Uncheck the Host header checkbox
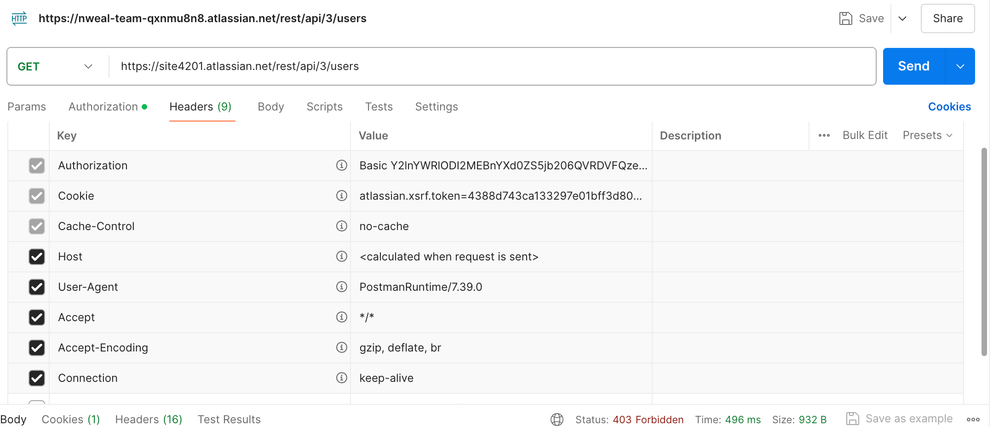Image resolution: width=999 pixels, height=427 pixels. tap(37, 257)
